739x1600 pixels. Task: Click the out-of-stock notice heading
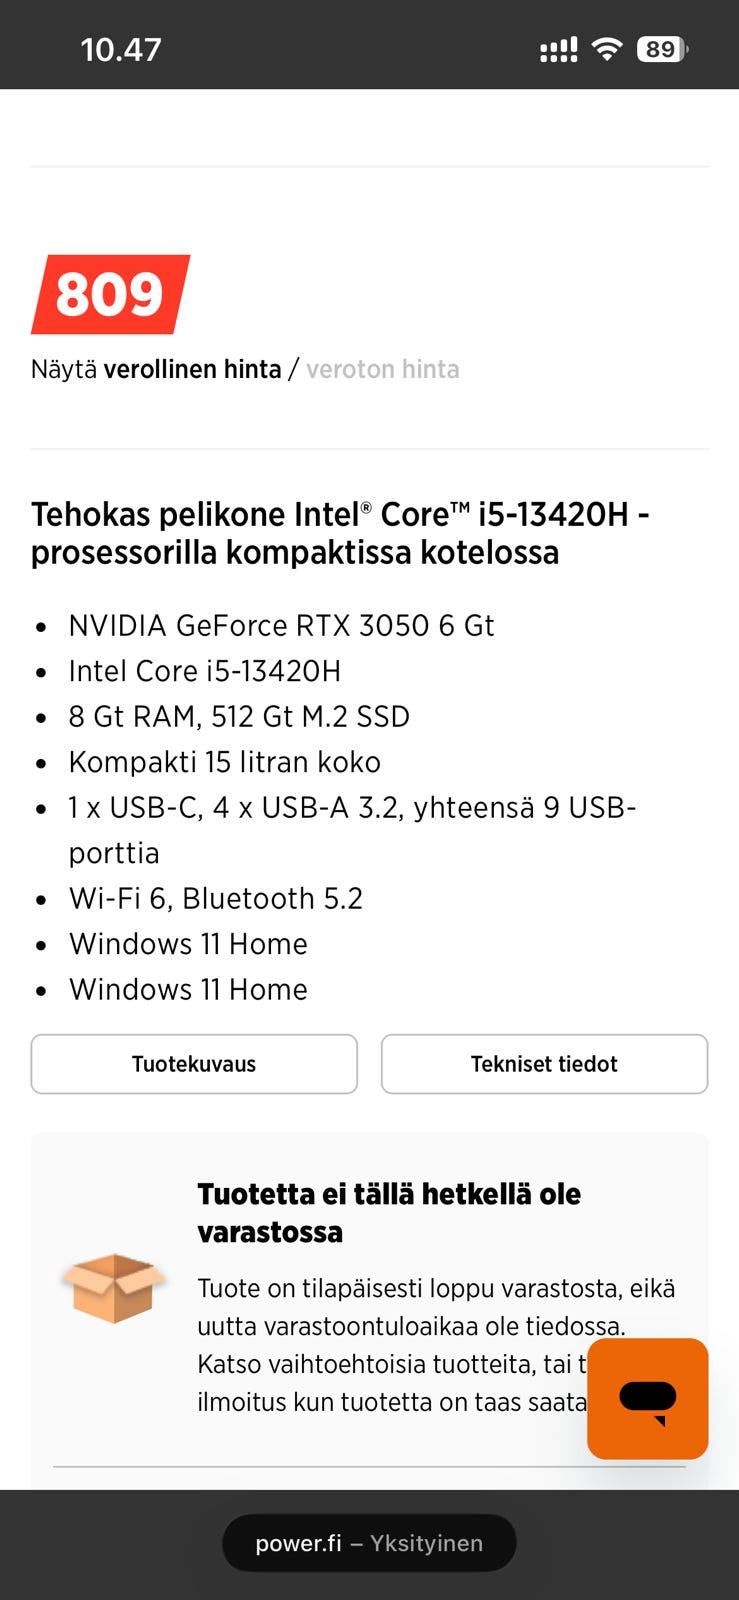(388, 1212)
